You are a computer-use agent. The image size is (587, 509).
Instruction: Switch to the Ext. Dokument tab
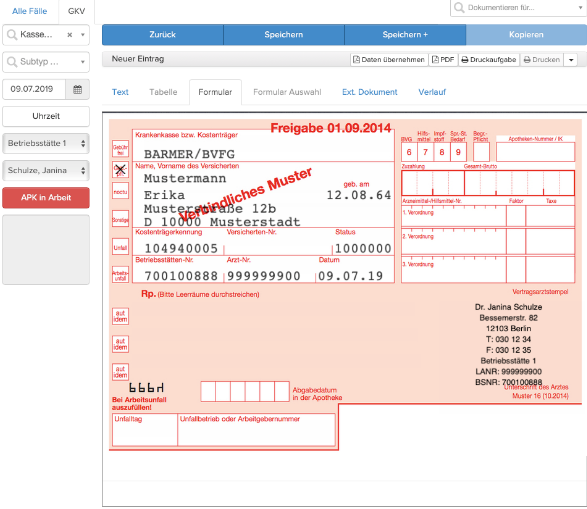click(369, 92)
